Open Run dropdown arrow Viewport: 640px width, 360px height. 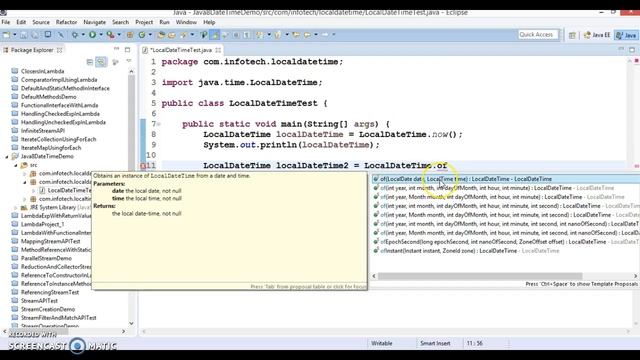[100, 35]
